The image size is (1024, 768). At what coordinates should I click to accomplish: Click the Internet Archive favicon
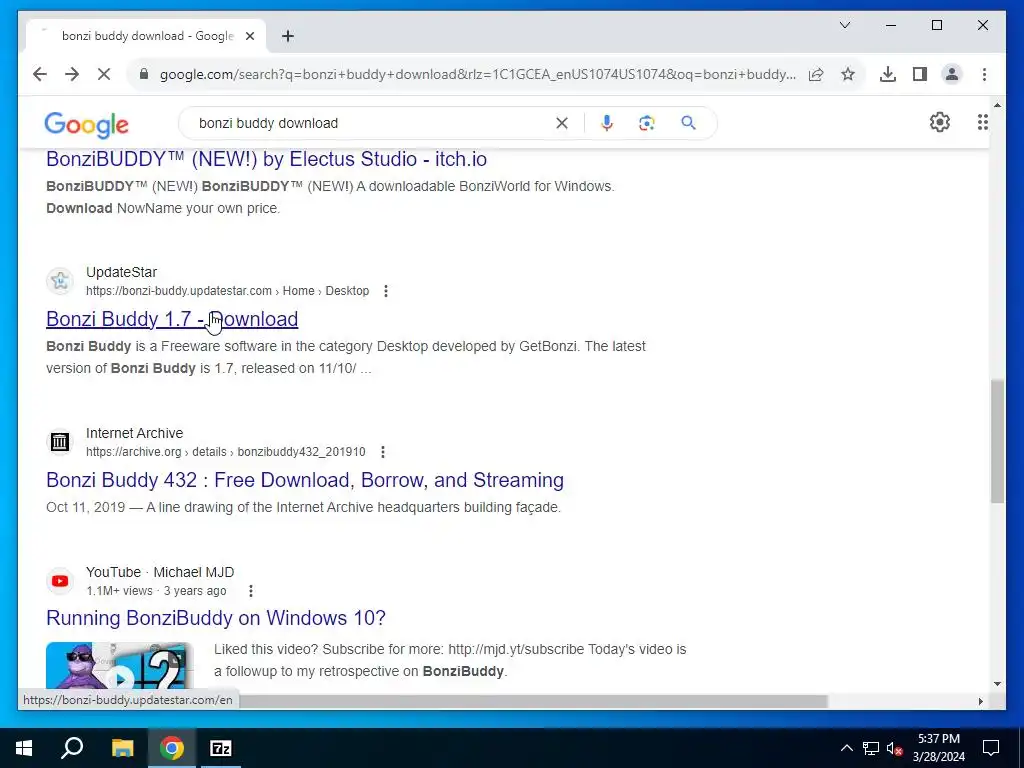(x=60, y=442)
